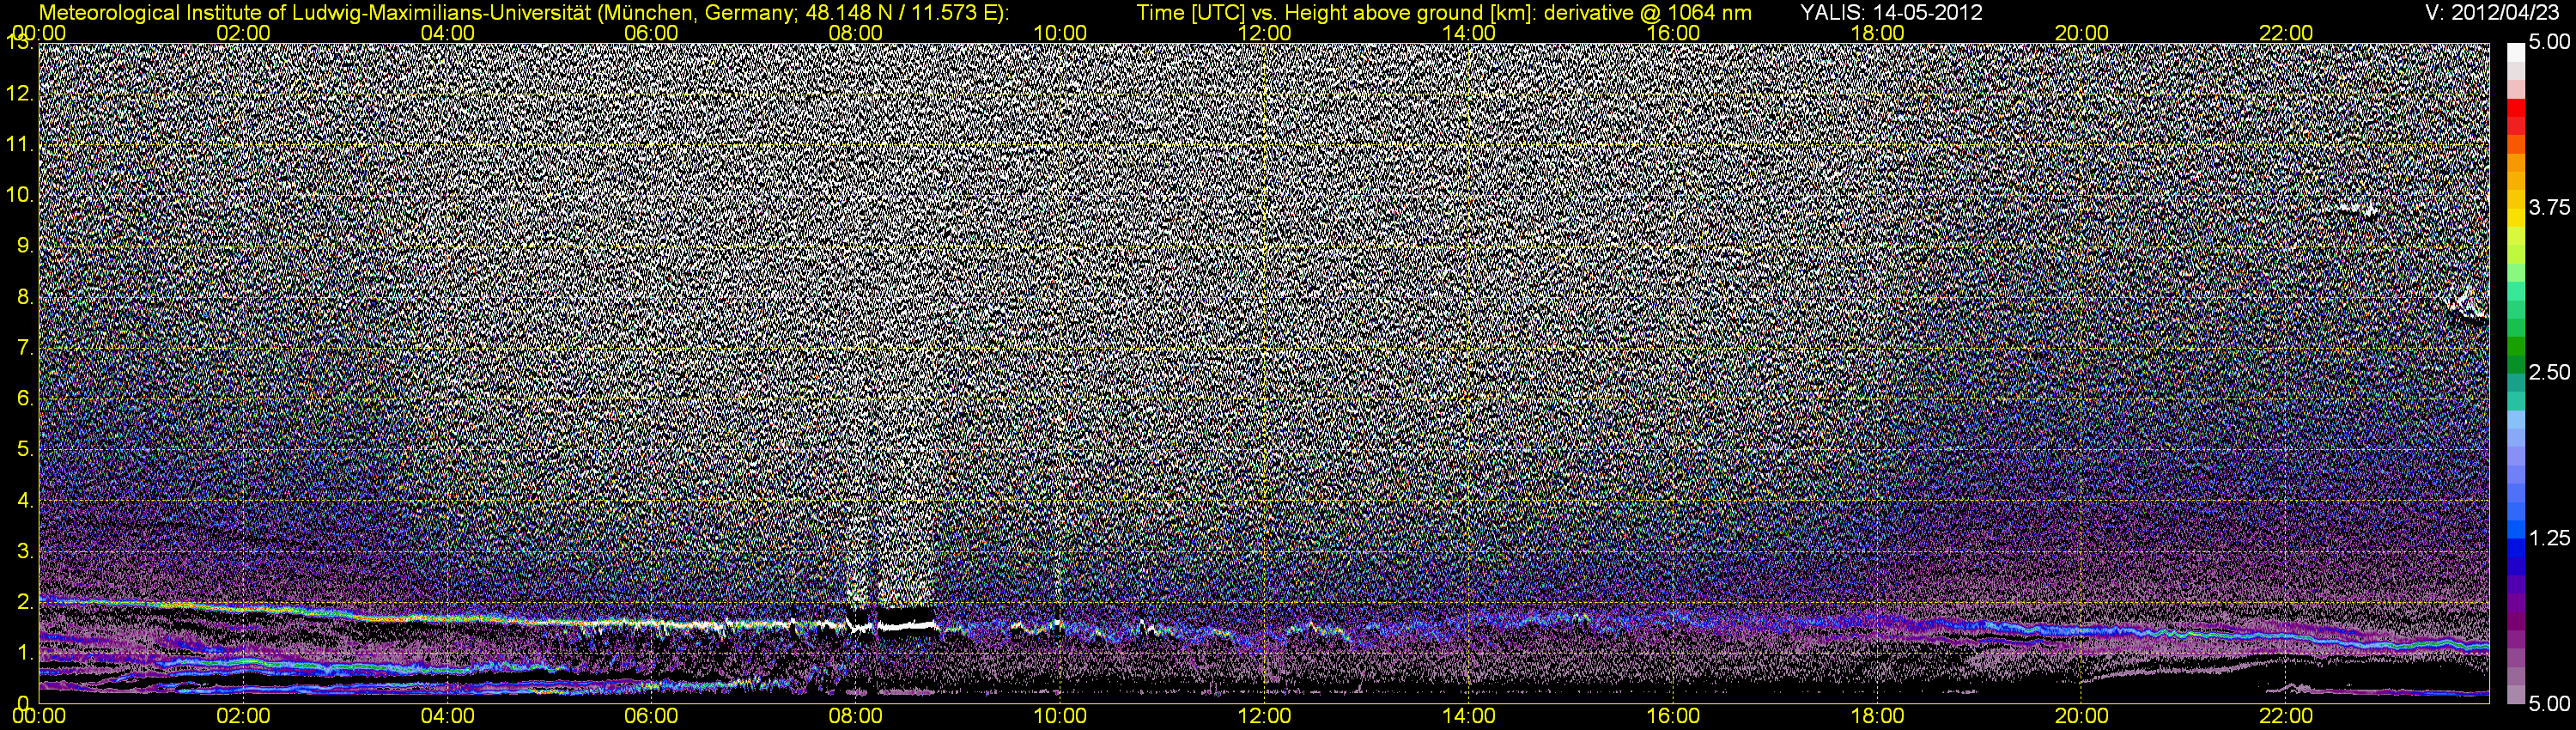
Task: Click the 04:00 label on the bottom time axis
Action: point(447,716)
